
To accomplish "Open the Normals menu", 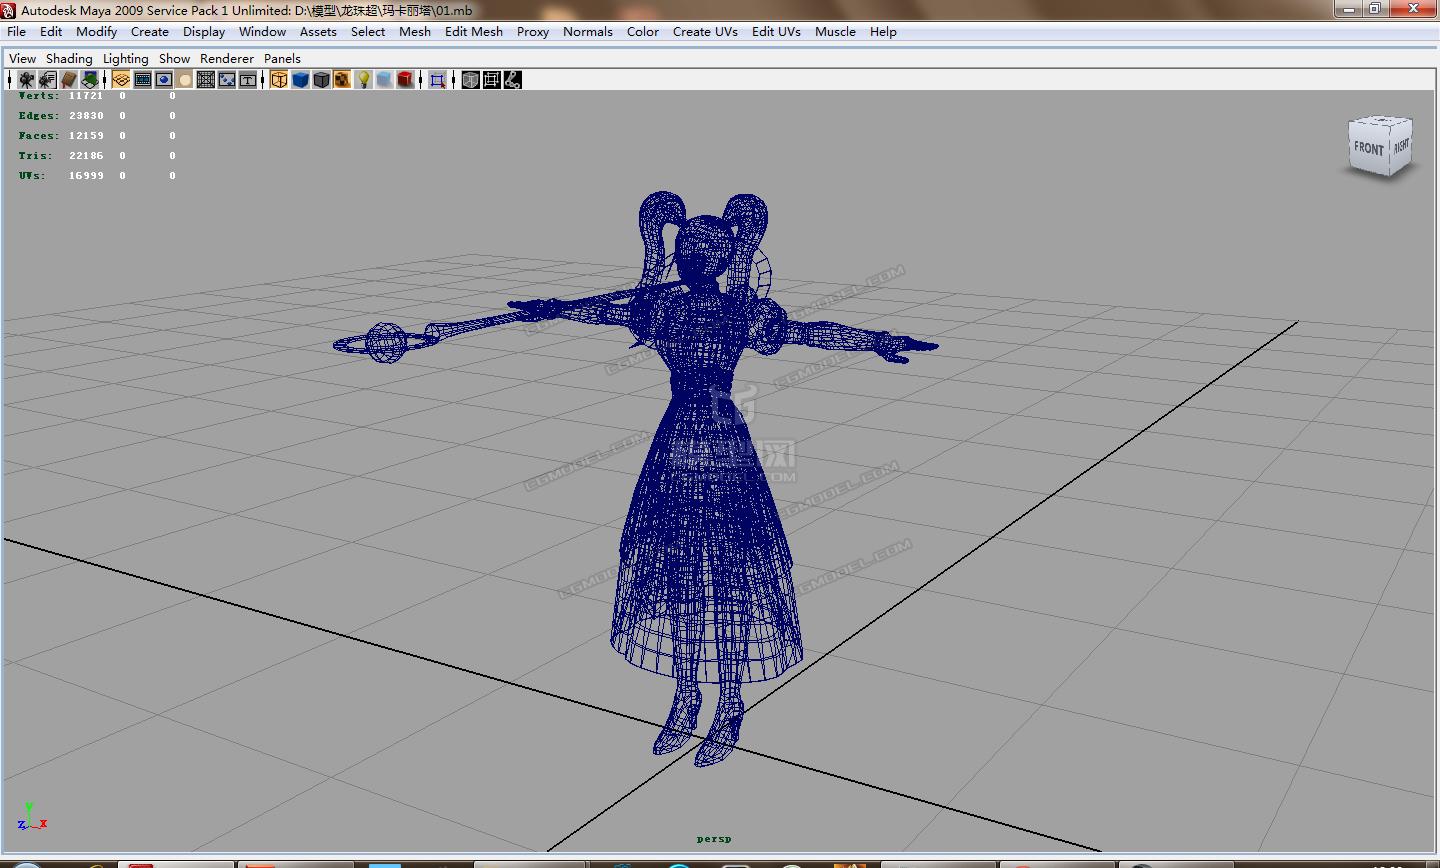I will click(588, 32).
